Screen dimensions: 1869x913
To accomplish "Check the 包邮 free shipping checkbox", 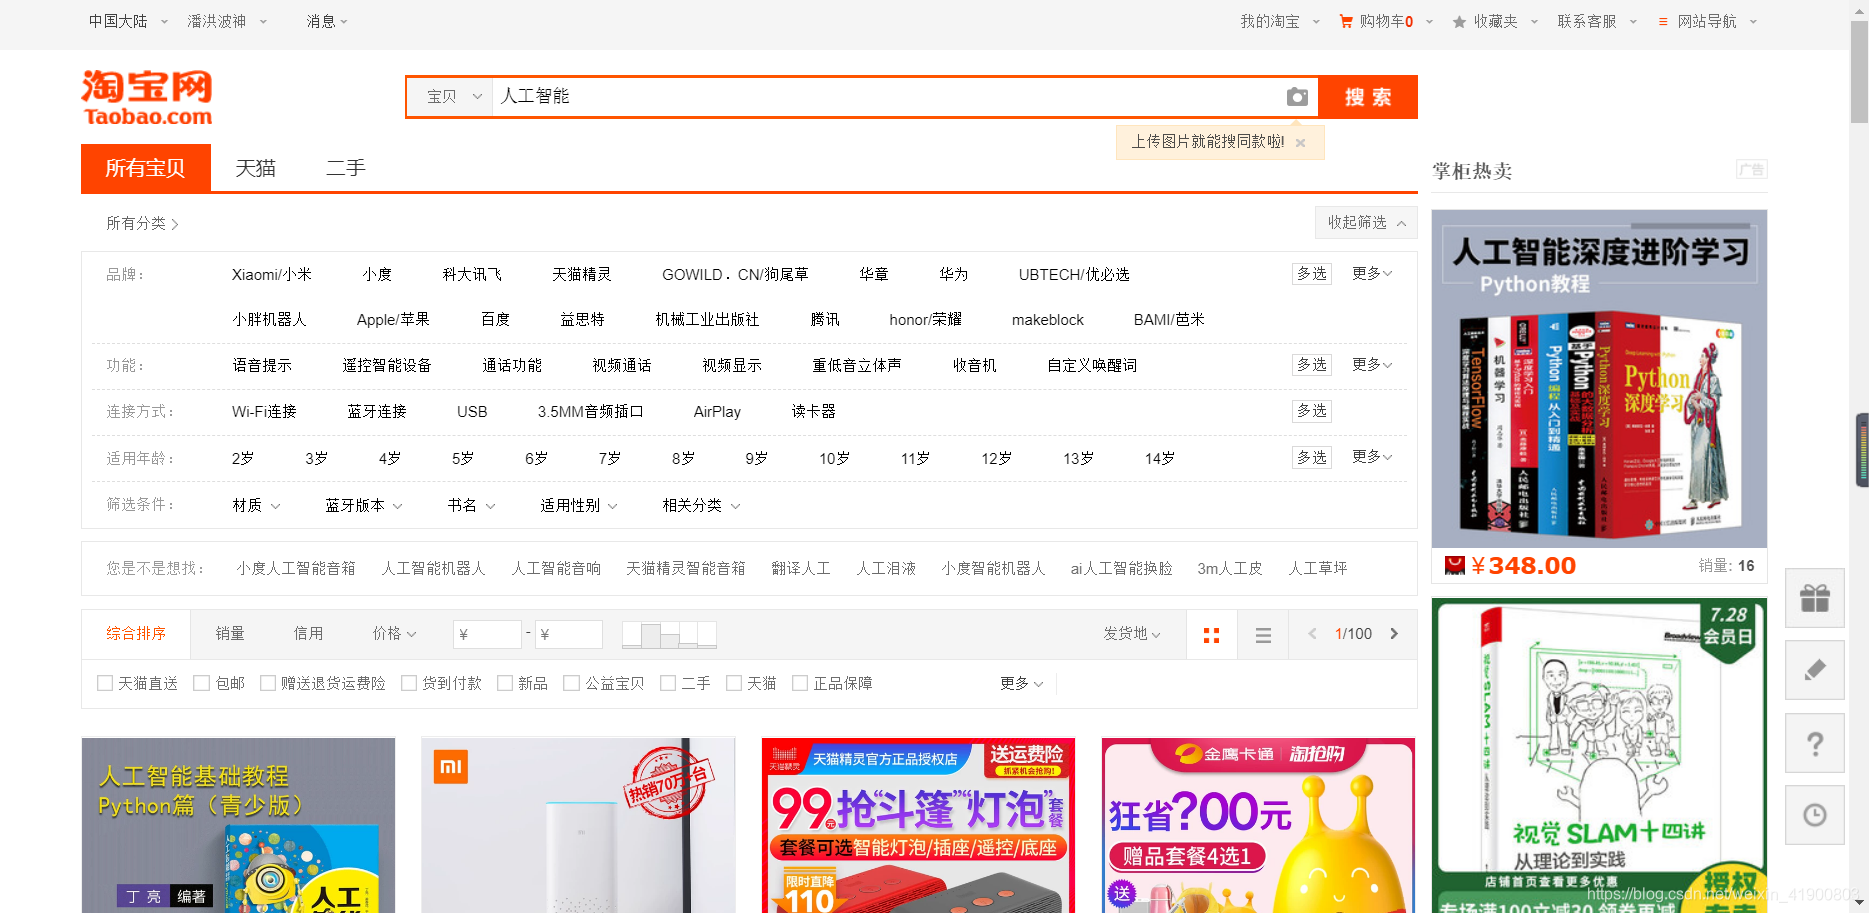I will (202, 683).
